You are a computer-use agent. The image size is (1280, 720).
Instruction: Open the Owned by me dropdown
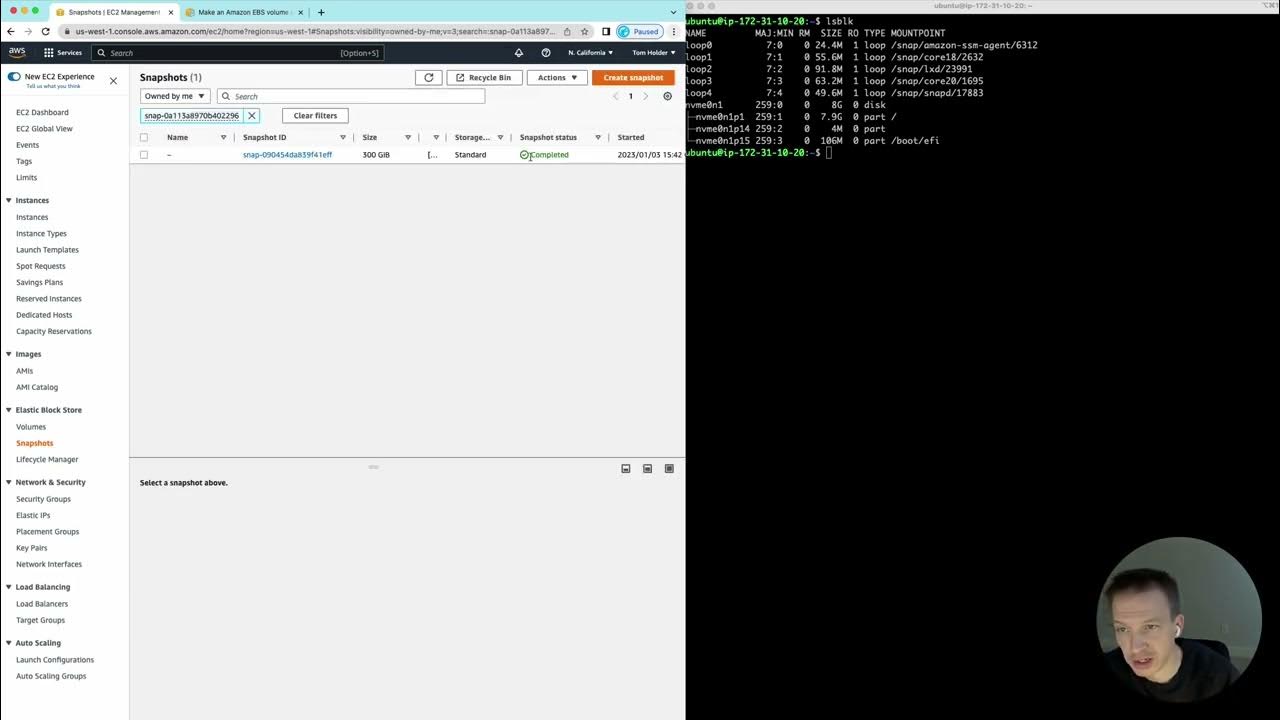(174, 96)
